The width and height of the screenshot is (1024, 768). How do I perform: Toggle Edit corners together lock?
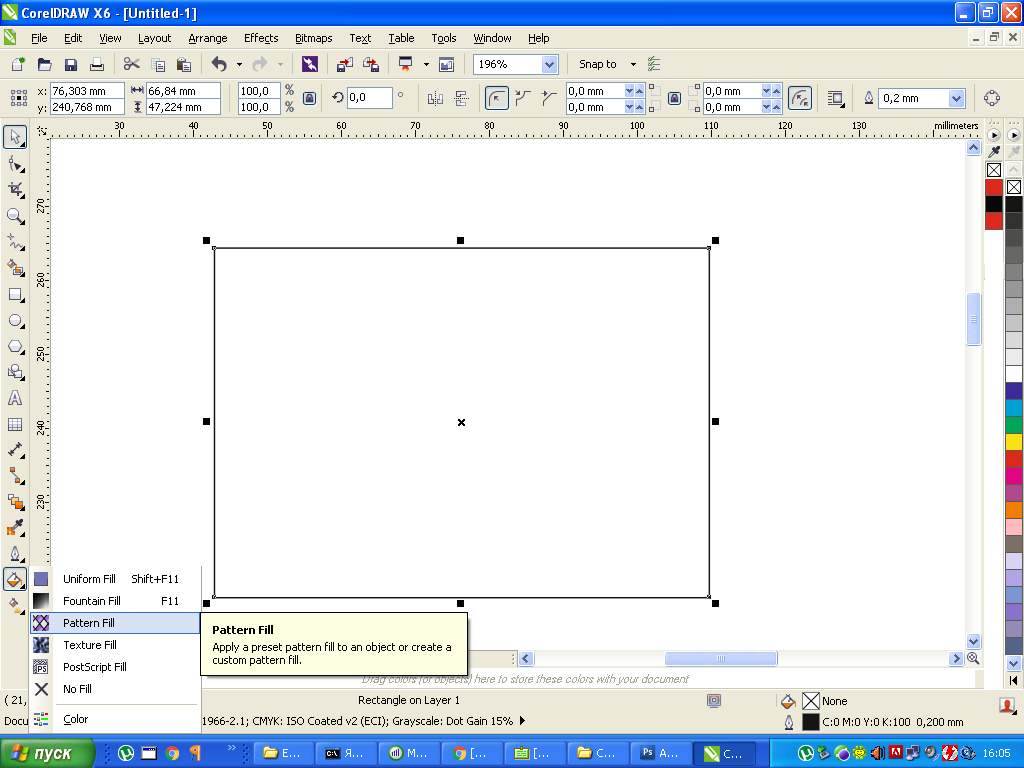pyautogui.click(x=675, y=99)
